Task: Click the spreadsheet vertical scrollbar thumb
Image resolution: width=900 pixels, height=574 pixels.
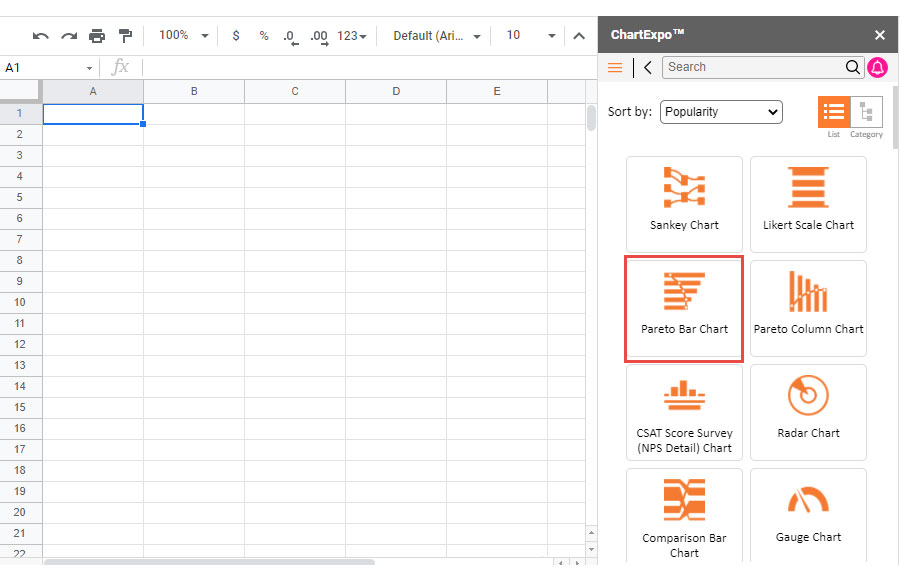Action: 591,118
